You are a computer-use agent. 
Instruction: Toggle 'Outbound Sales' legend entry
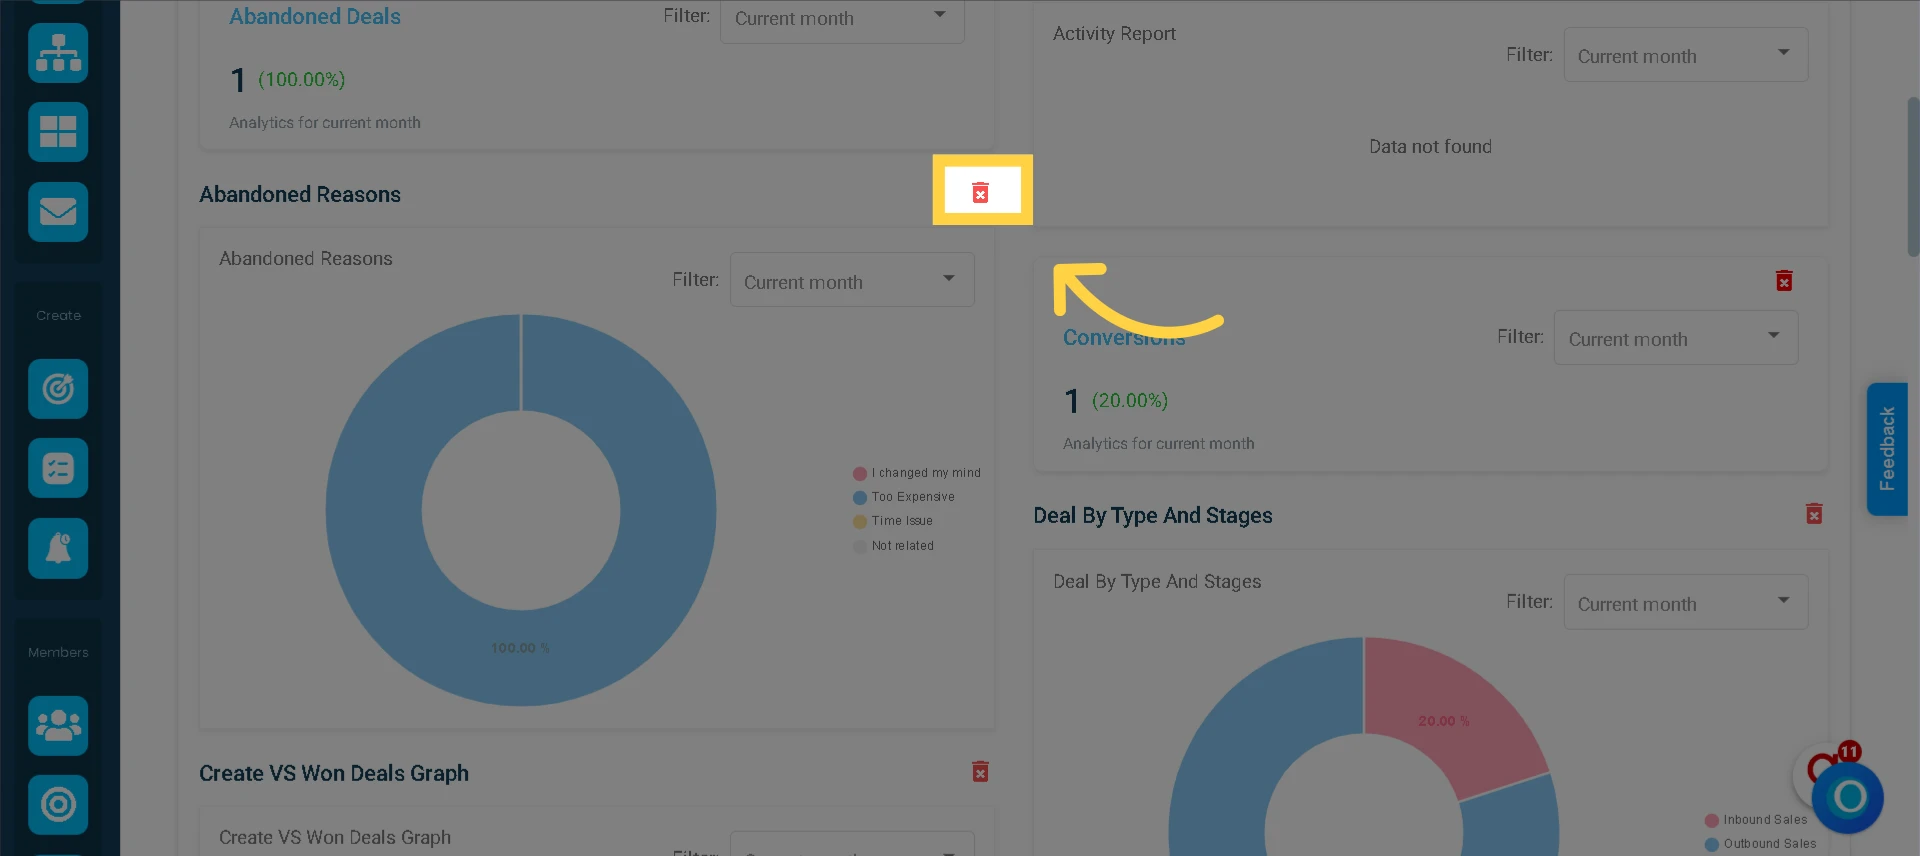click(1761, 844)
